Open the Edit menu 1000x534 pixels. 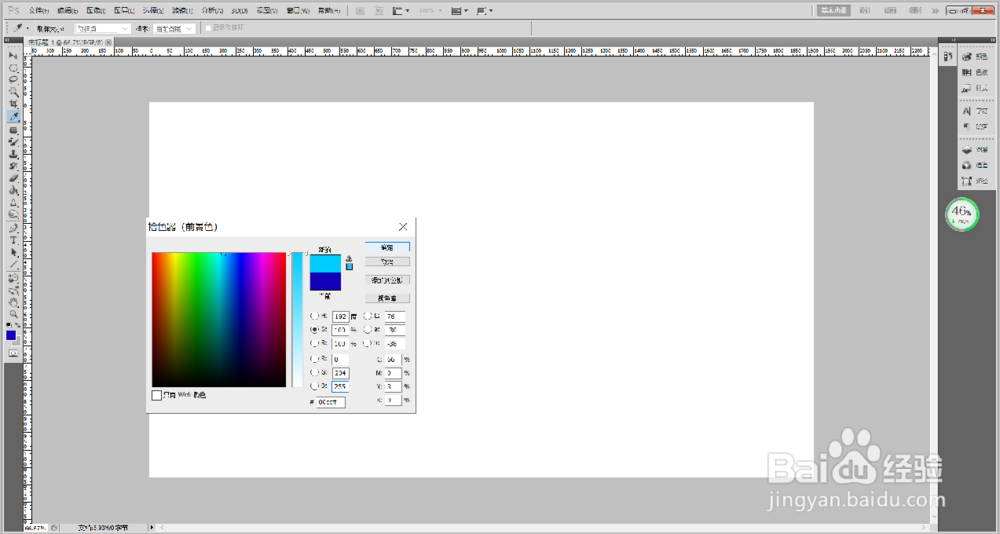click(67, 11)
